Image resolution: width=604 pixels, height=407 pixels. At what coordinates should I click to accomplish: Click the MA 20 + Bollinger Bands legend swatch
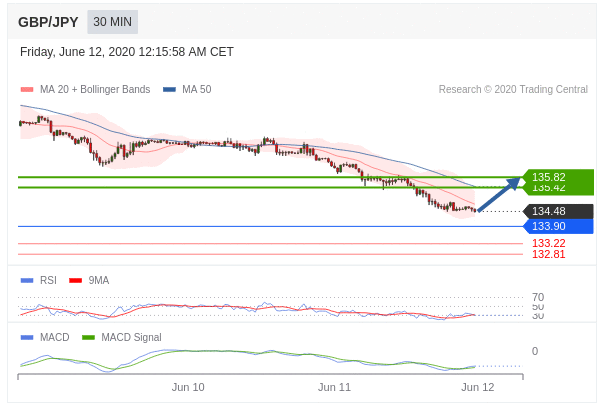click(x=27, y=89)
